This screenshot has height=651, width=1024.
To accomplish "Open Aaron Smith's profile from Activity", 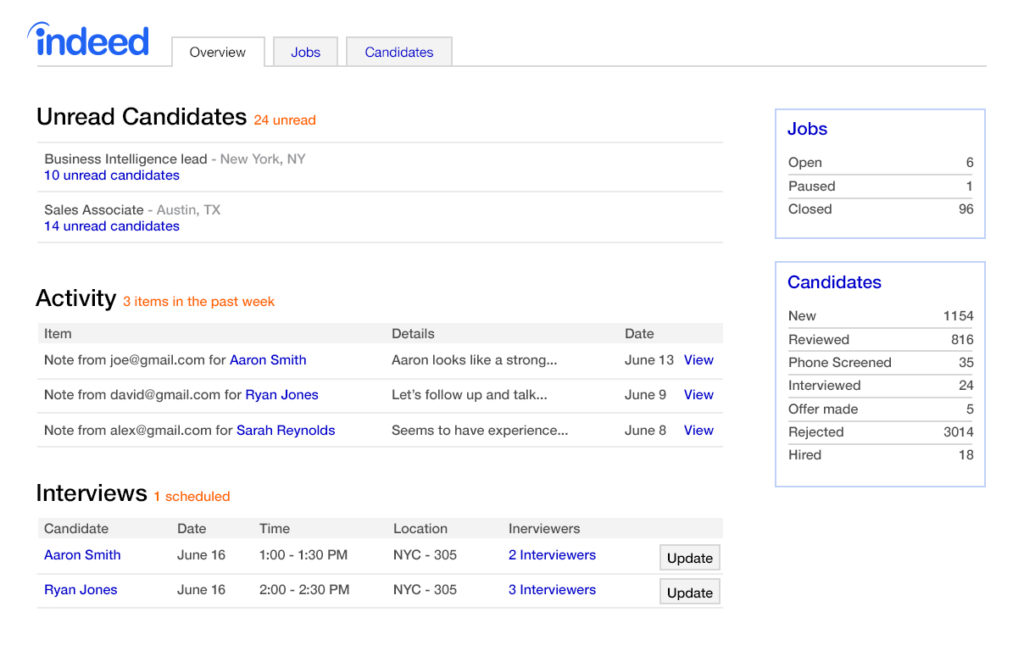I will pyautogui.click(x=268, y=360).
